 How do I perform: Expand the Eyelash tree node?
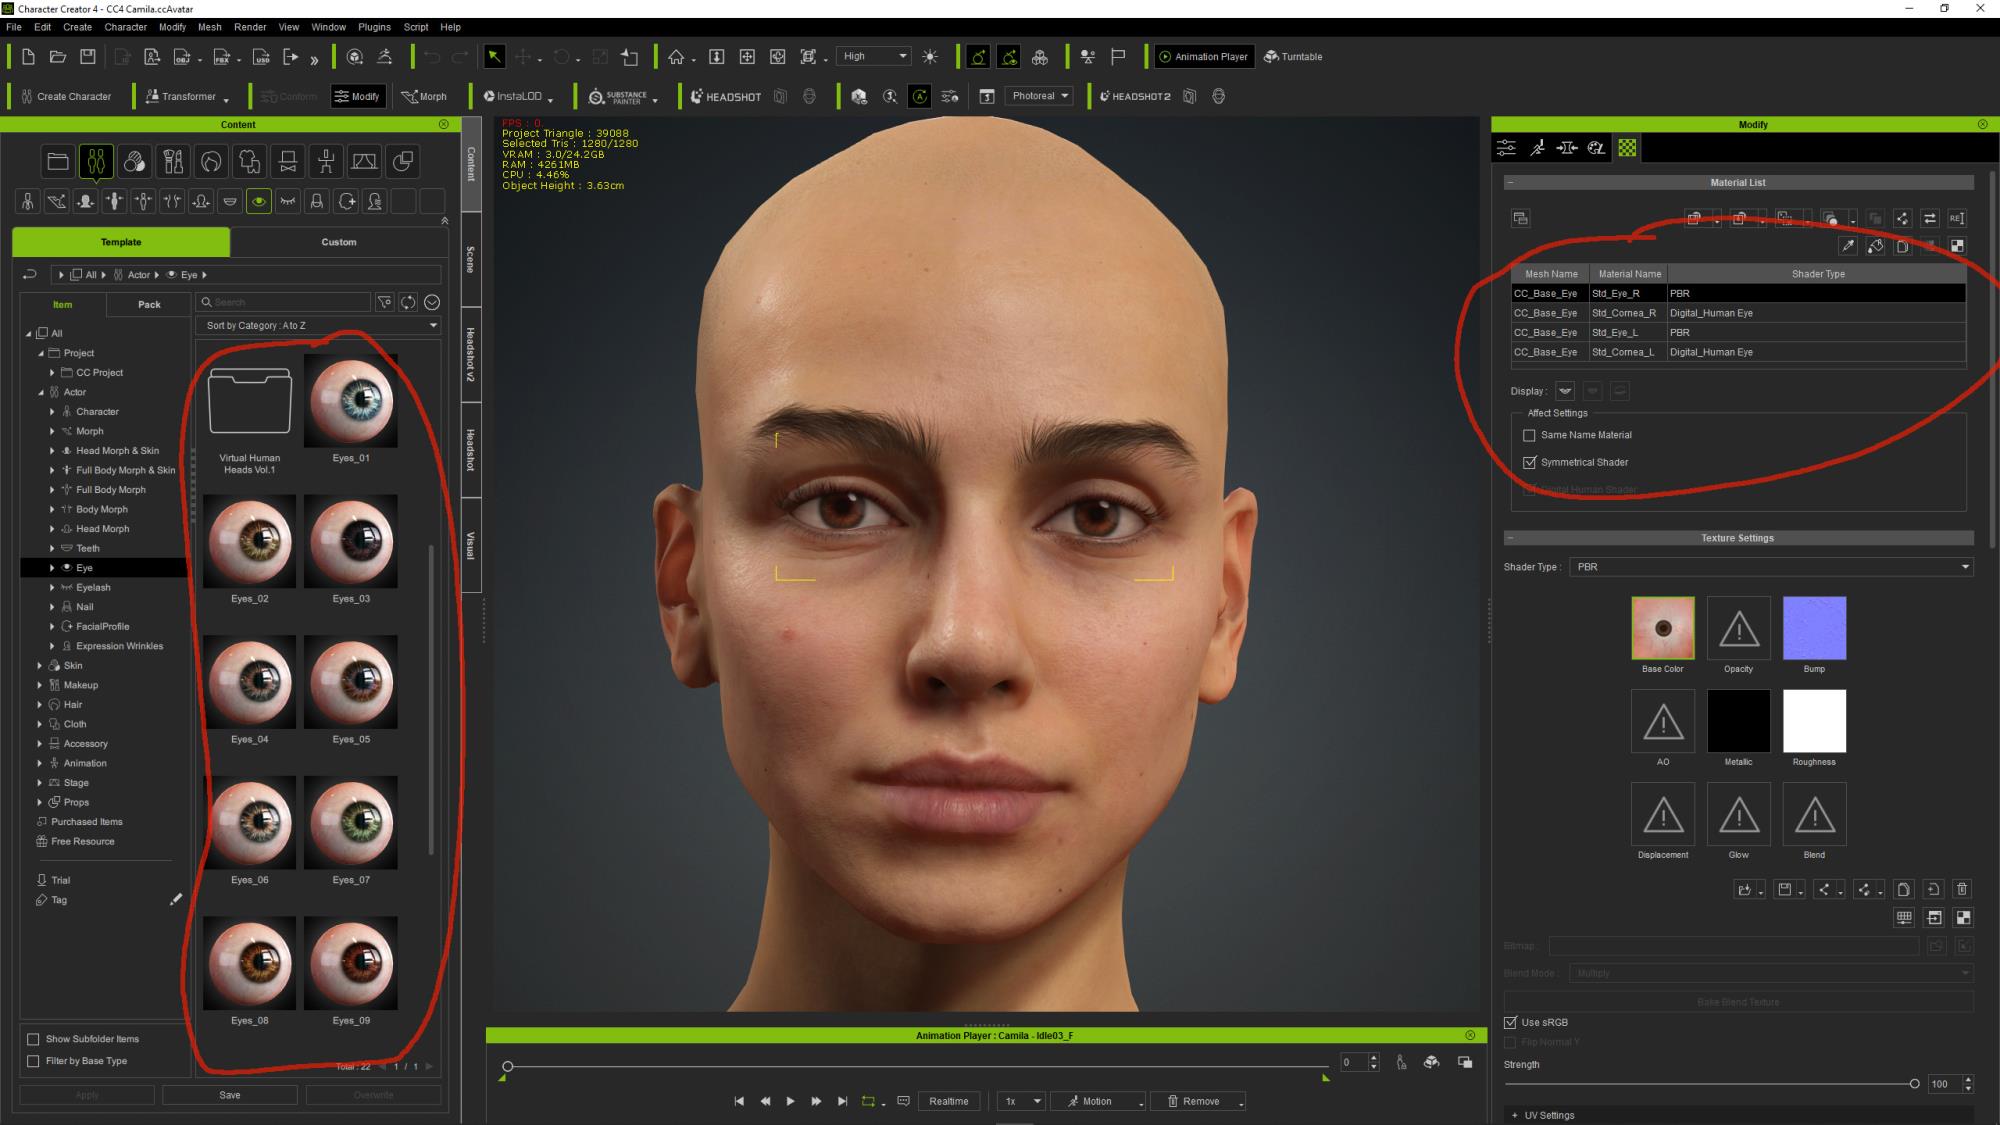click(x=52, y=588)
